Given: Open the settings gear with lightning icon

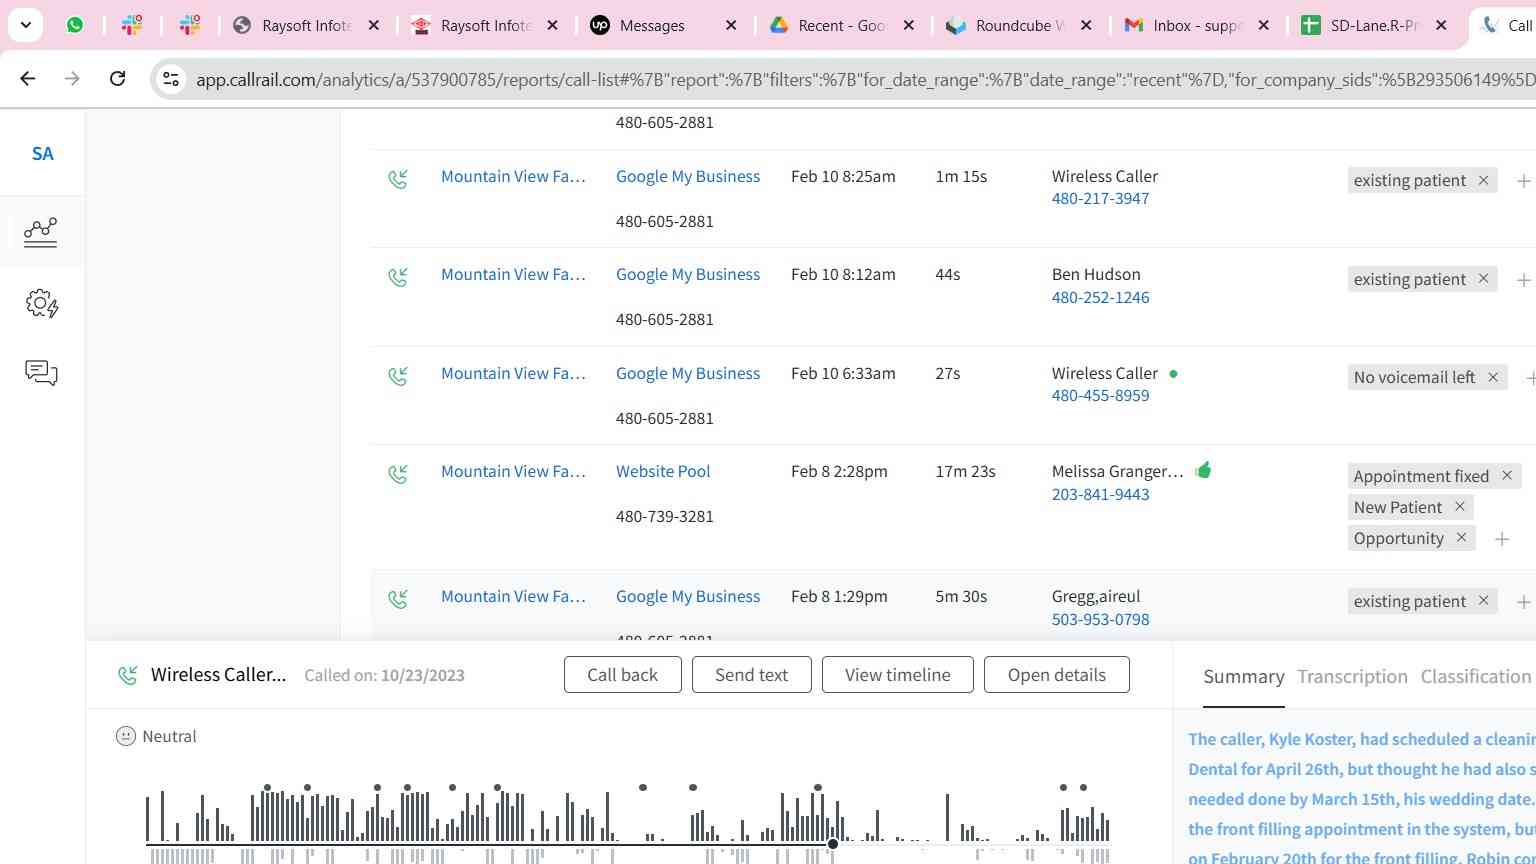Looking at the screenshot, I should pyautogui.click(x=42, y=303).
